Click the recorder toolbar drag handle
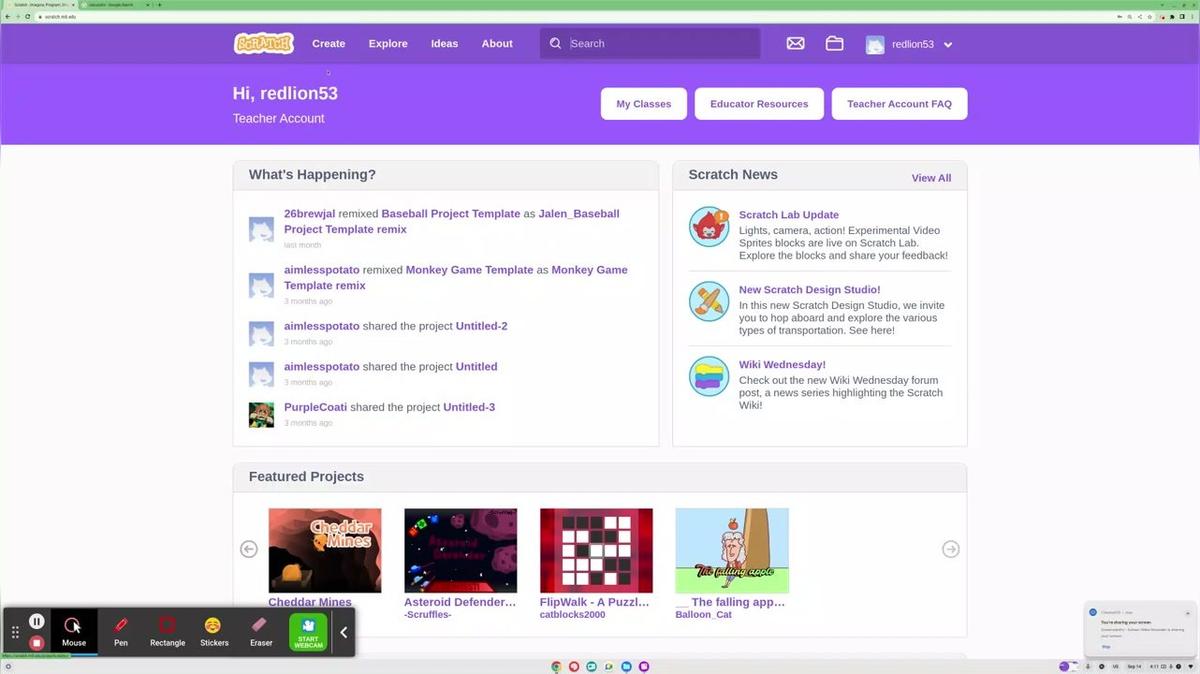The width and height of the screenshot is (1200, 674). (x=15, y=632)
